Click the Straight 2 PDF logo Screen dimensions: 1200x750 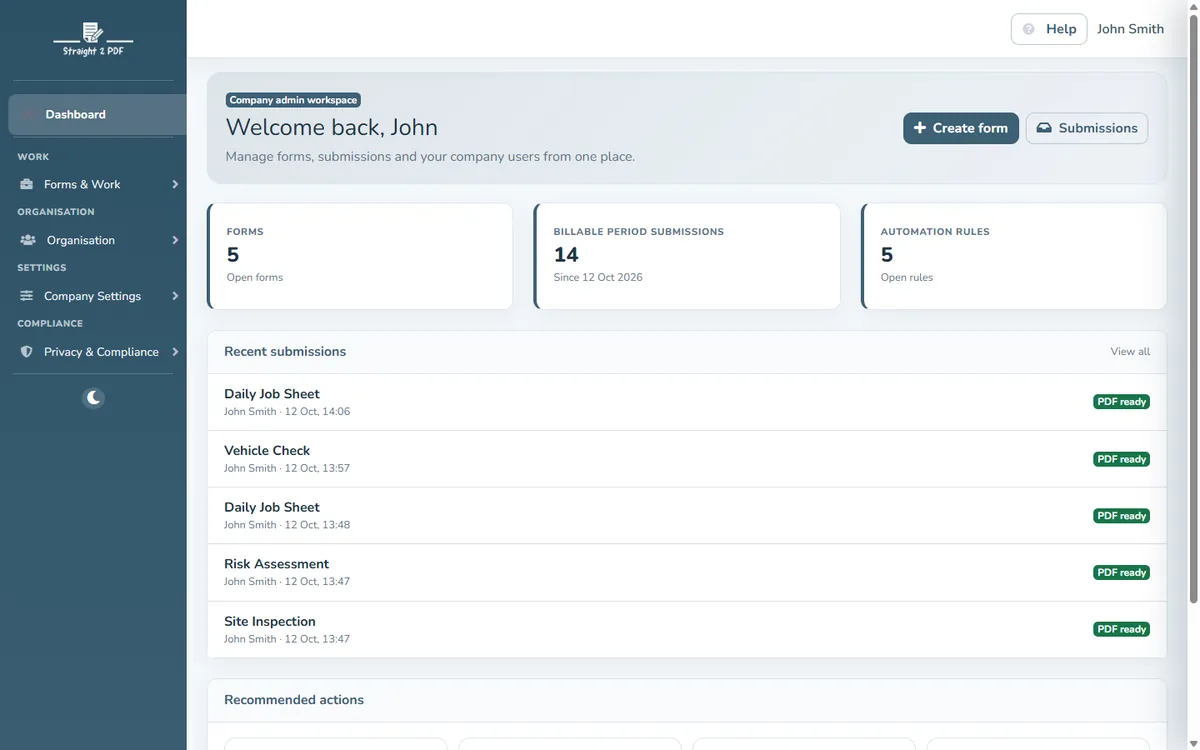[93, 39]
